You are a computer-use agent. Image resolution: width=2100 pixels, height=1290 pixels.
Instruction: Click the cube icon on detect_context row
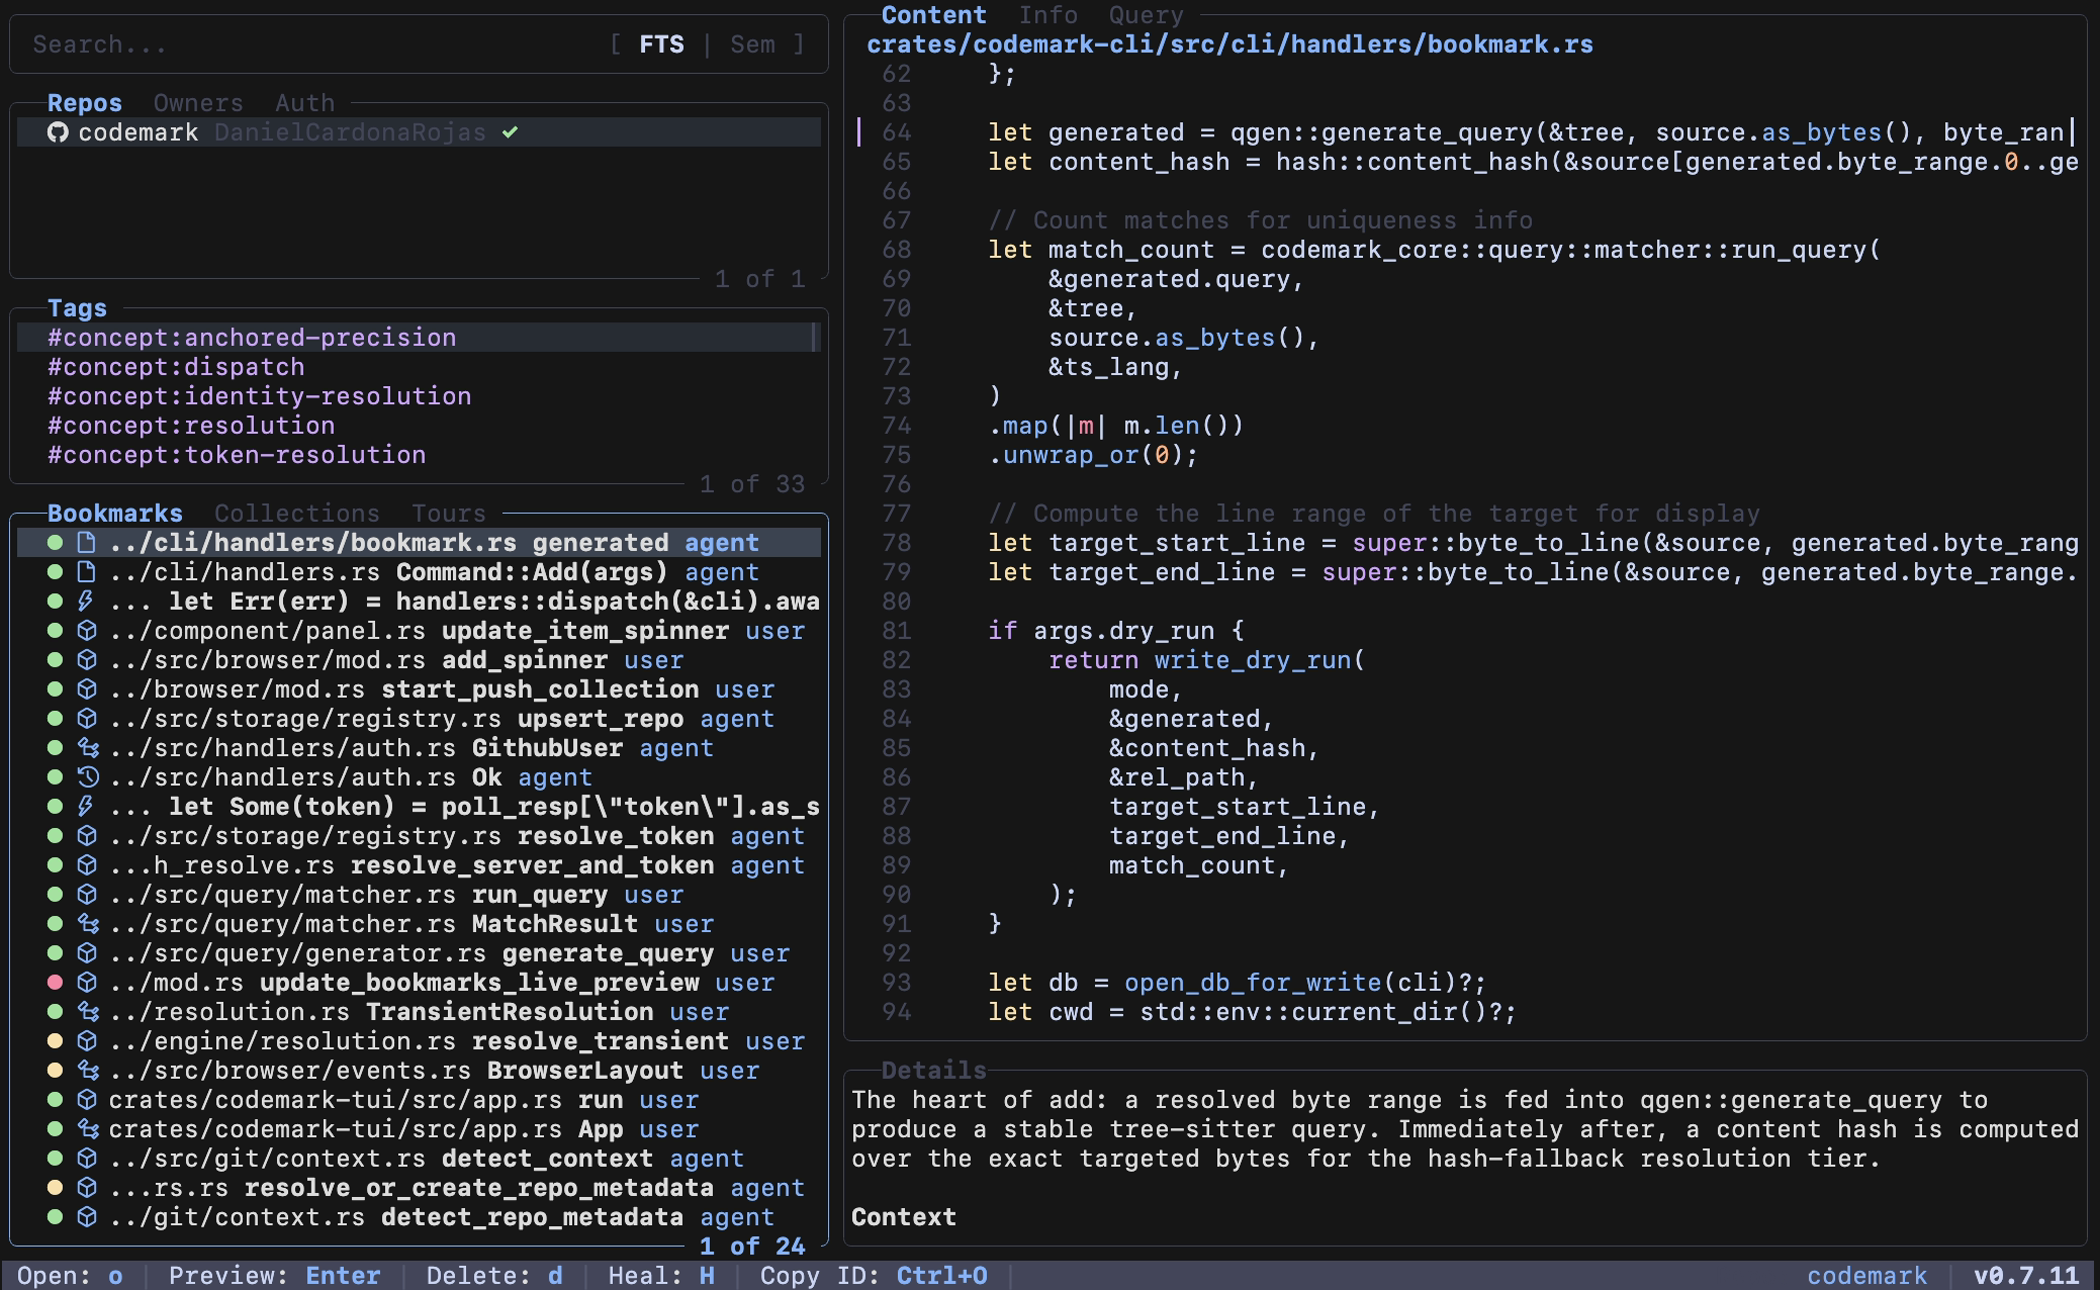87,1159
